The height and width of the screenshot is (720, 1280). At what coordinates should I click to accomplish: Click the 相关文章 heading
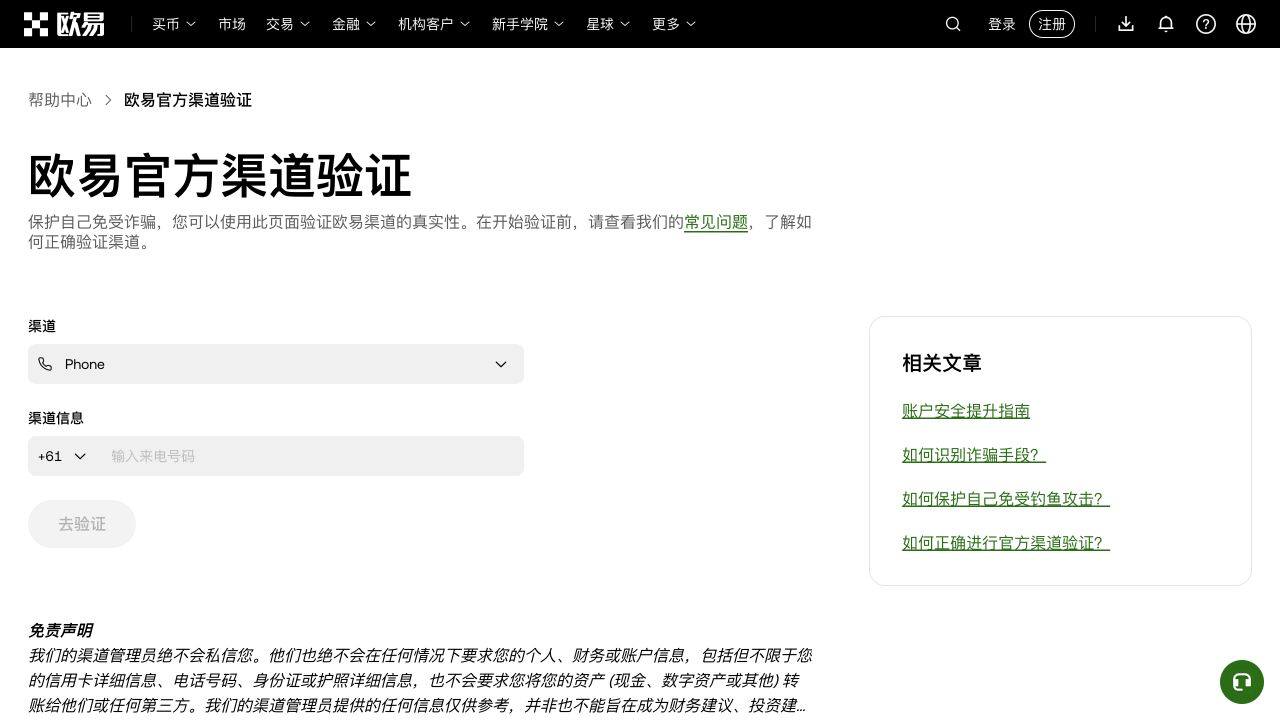(x=942, y=363)
